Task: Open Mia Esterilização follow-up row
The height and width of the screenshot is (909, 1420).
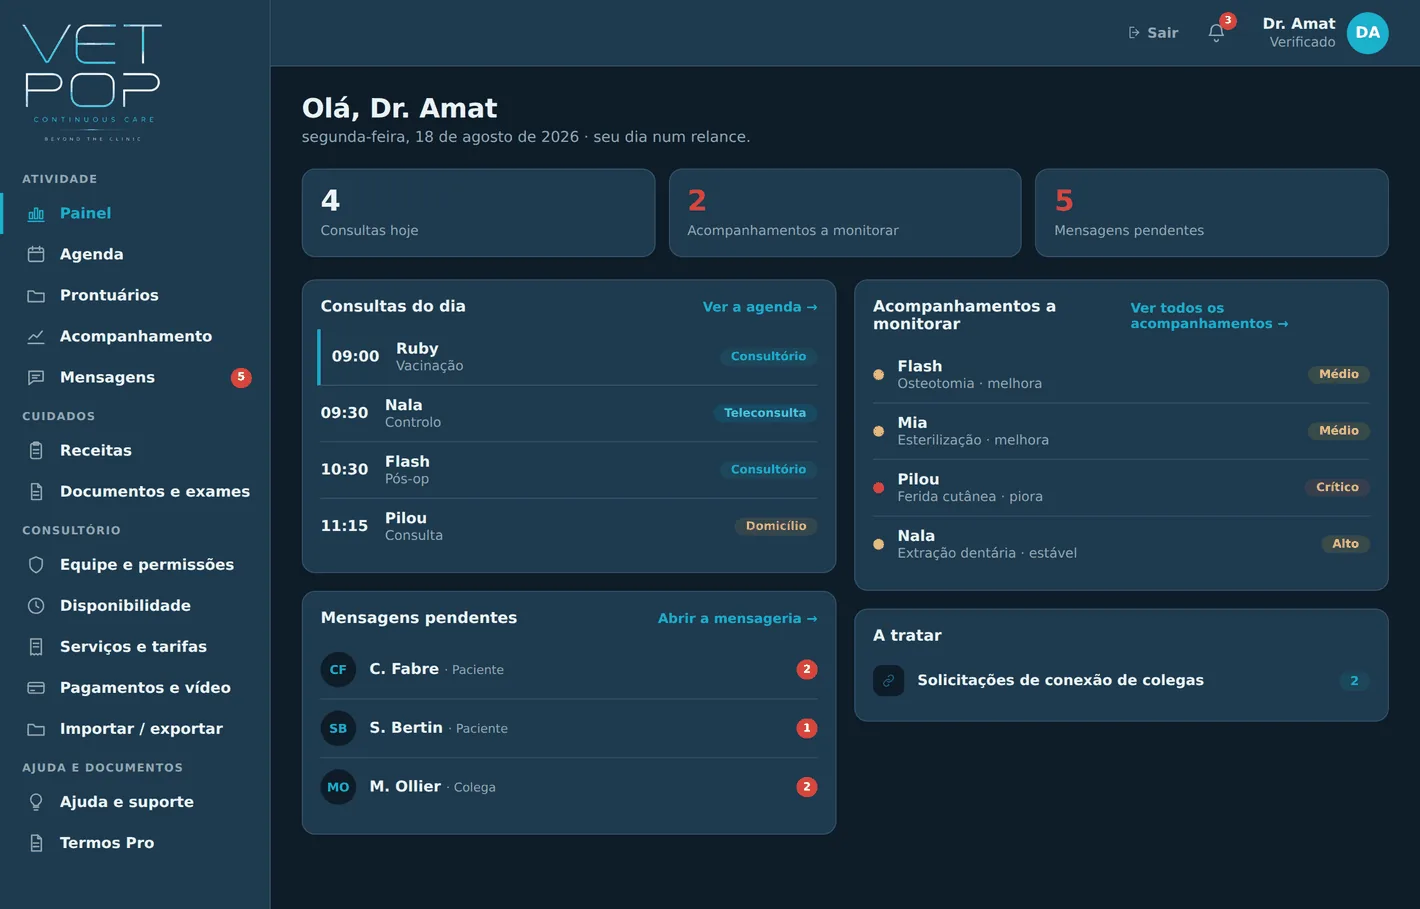Action: [x=1121, y=431]
